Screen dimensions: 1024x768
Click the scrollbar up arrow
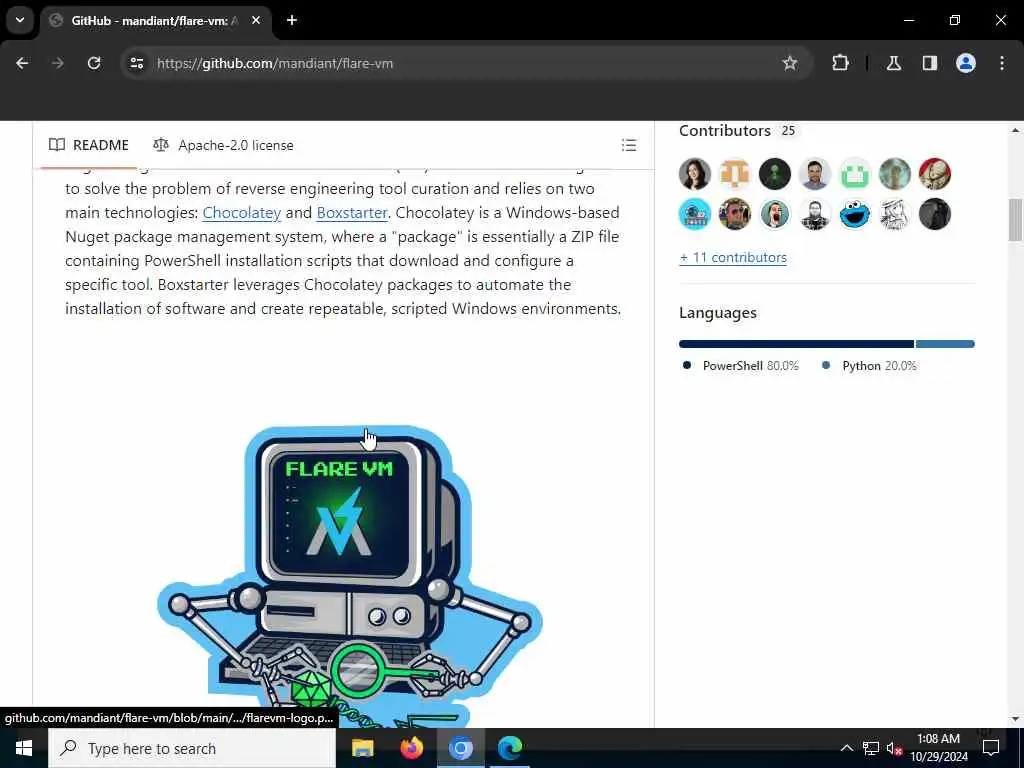pos(1015,131)
